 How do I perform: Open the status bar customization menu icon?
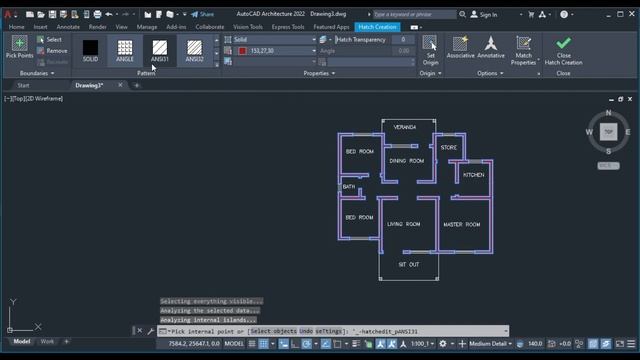point(631,344)
